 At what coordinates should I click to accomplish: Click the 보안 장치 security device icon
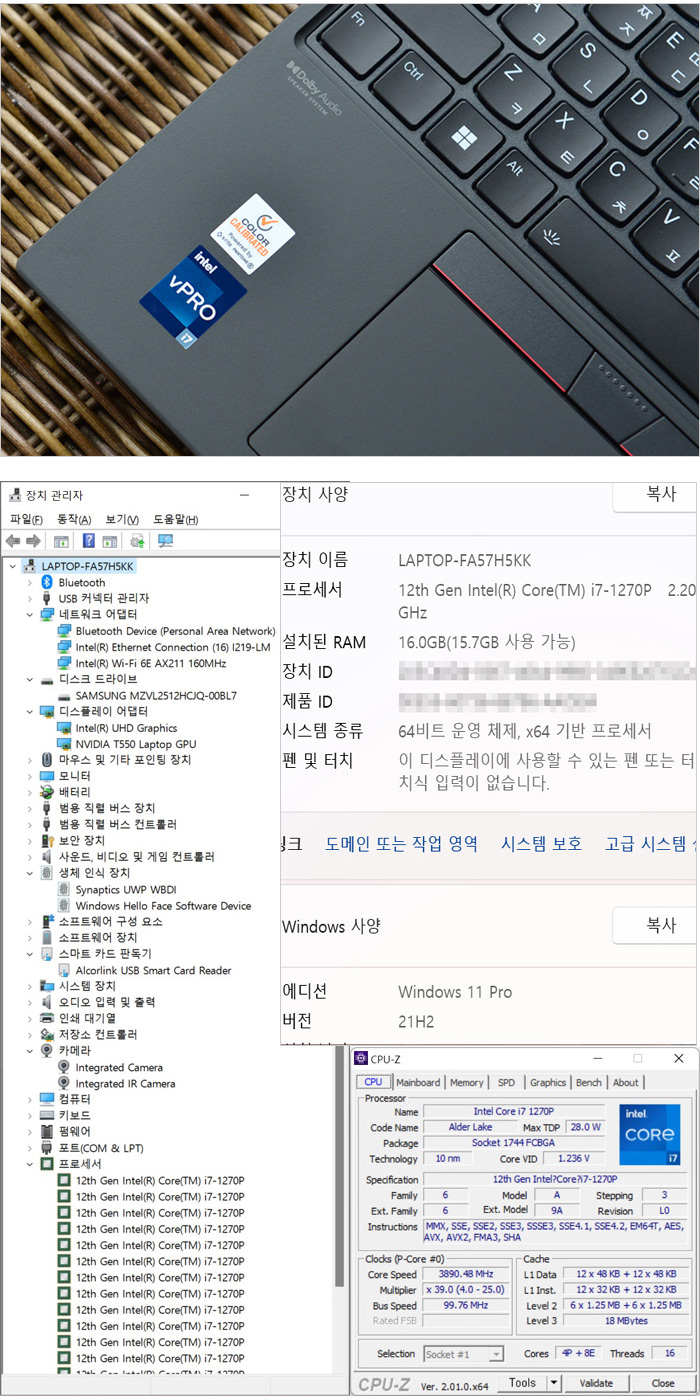coord(47,841)
